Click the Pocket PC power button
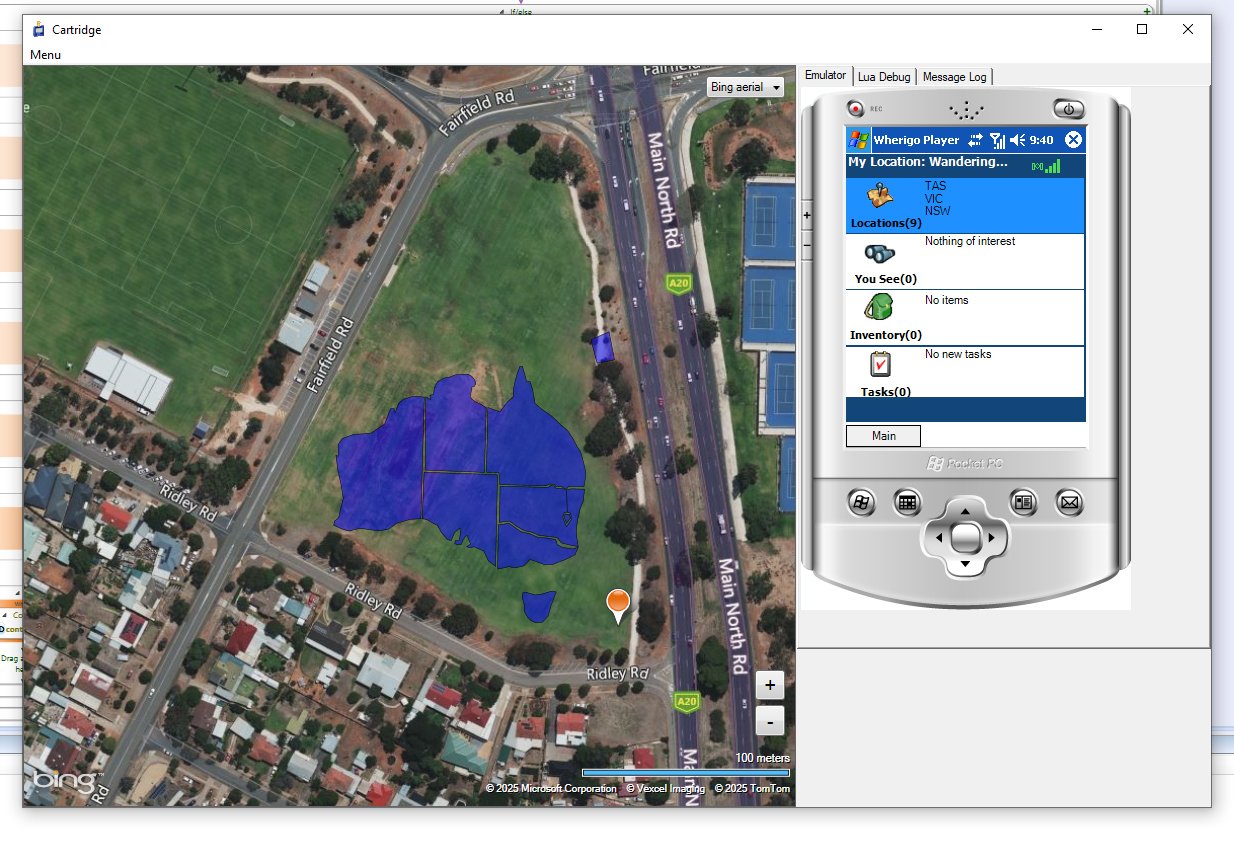The height and width of the screenshot is (847, 1234). pos(1068,108)
